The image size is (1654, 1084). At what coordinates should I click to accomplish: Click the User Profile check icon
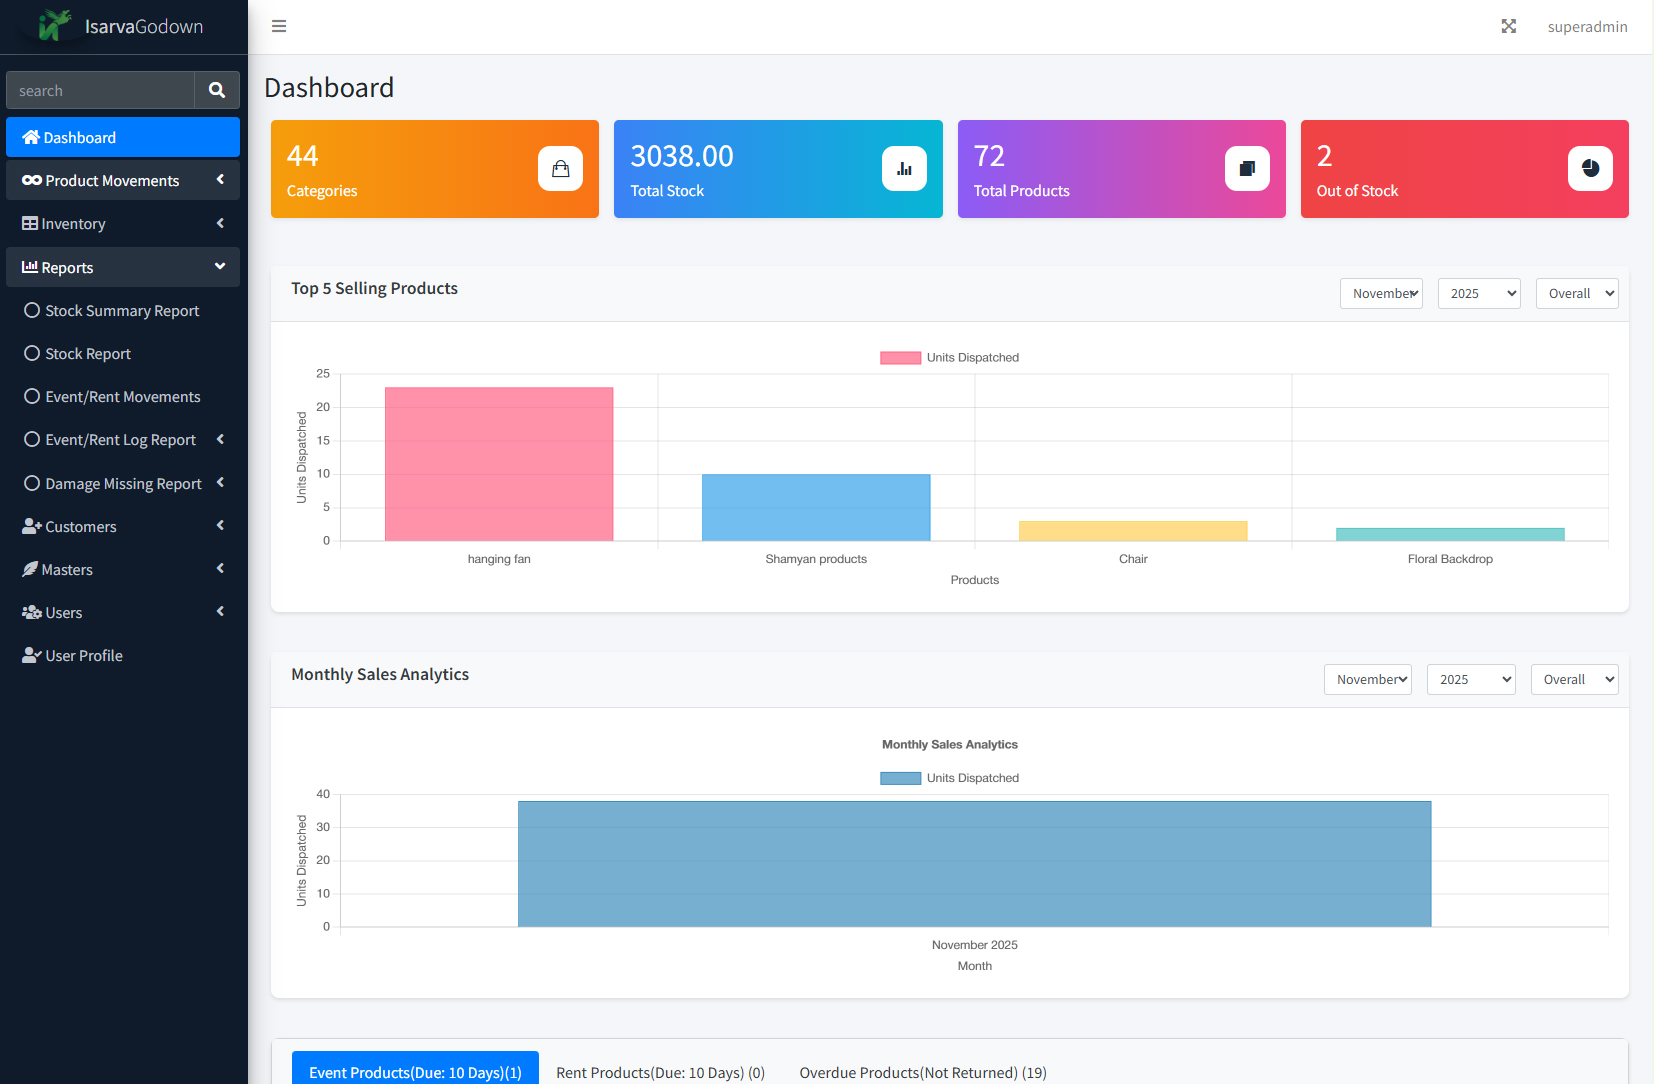32,655
